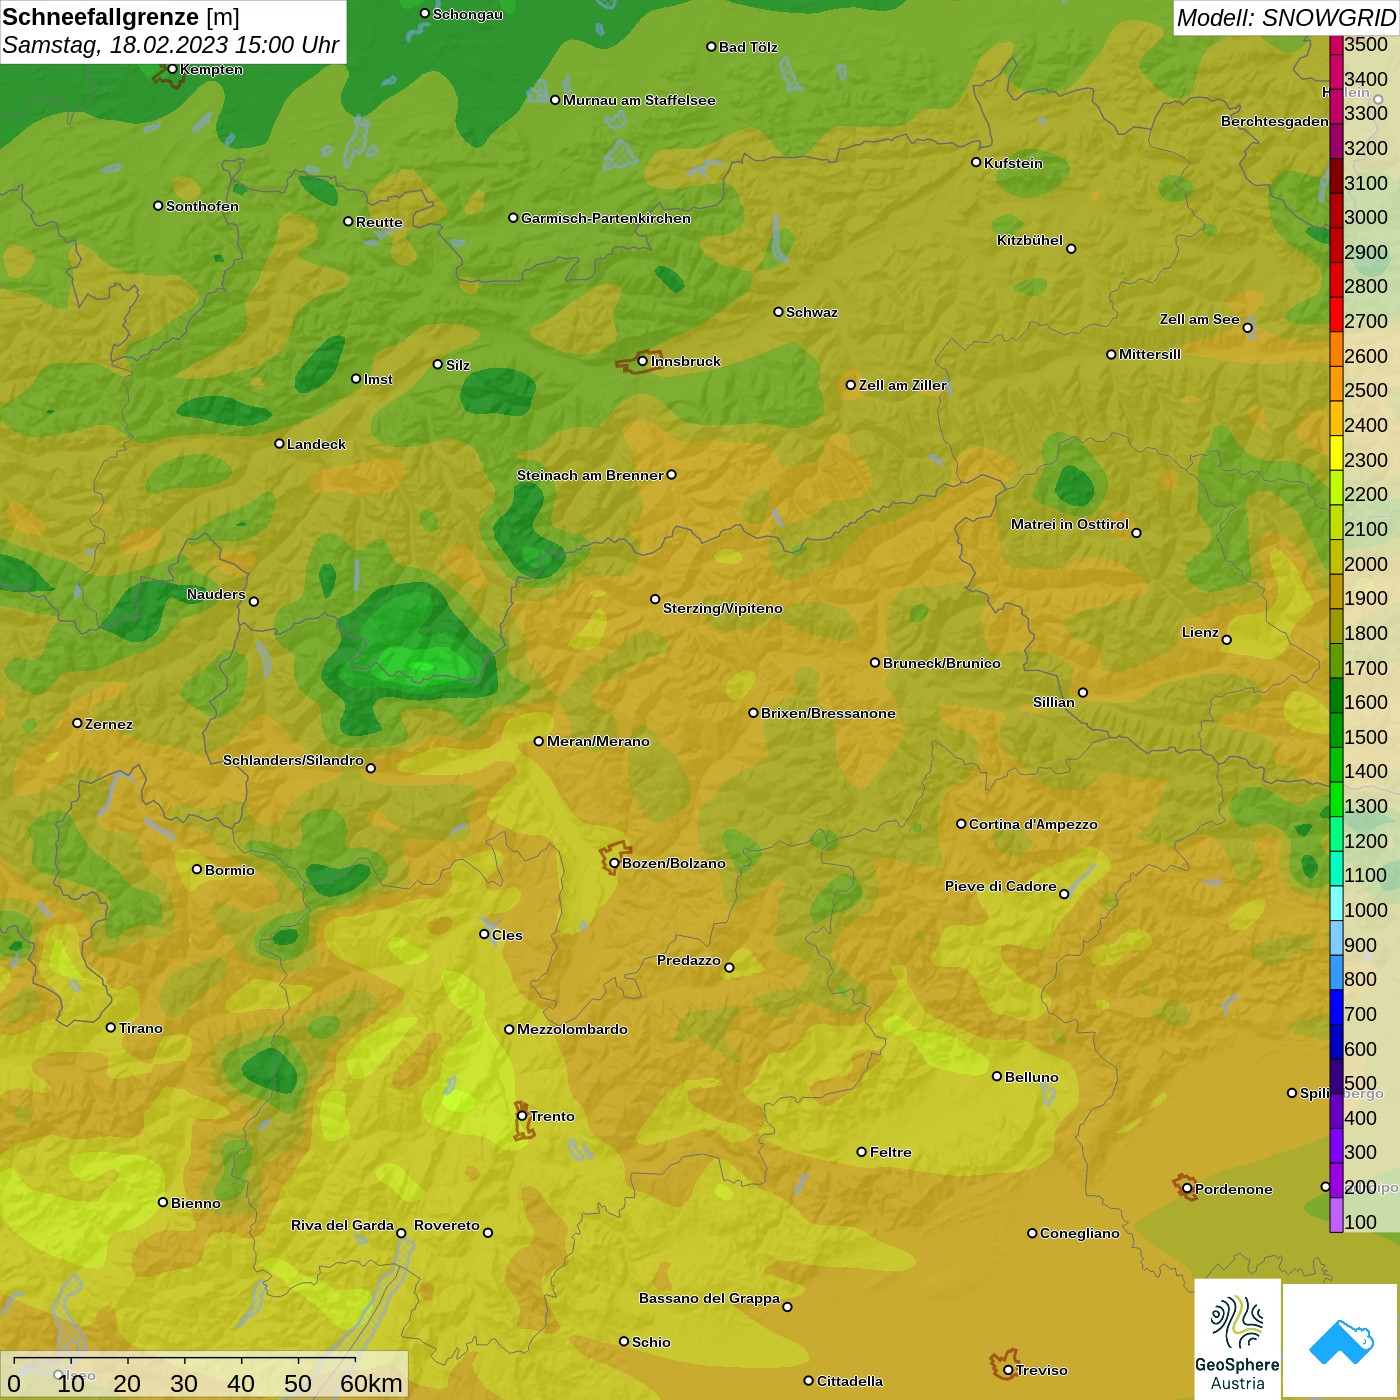Click the Bormio city marker
This screenshot has width=1400, height=1400.
[197, 869]
